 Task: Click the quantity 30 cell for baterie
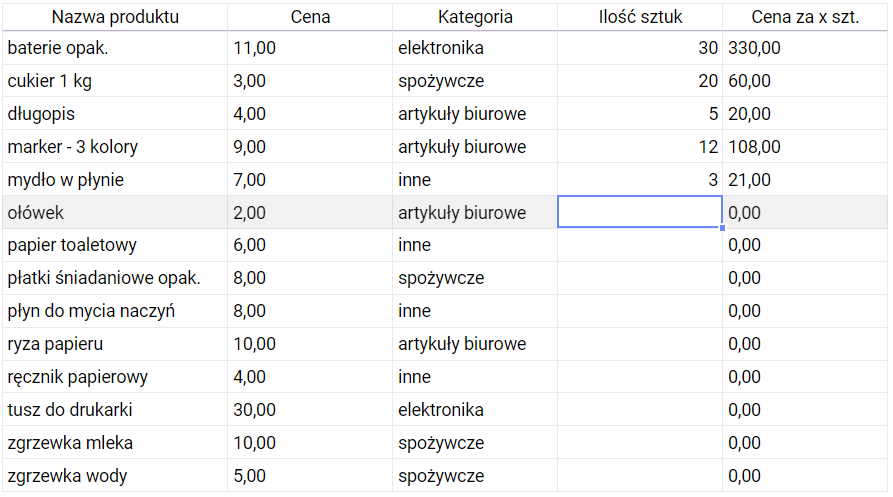(640, 48)
